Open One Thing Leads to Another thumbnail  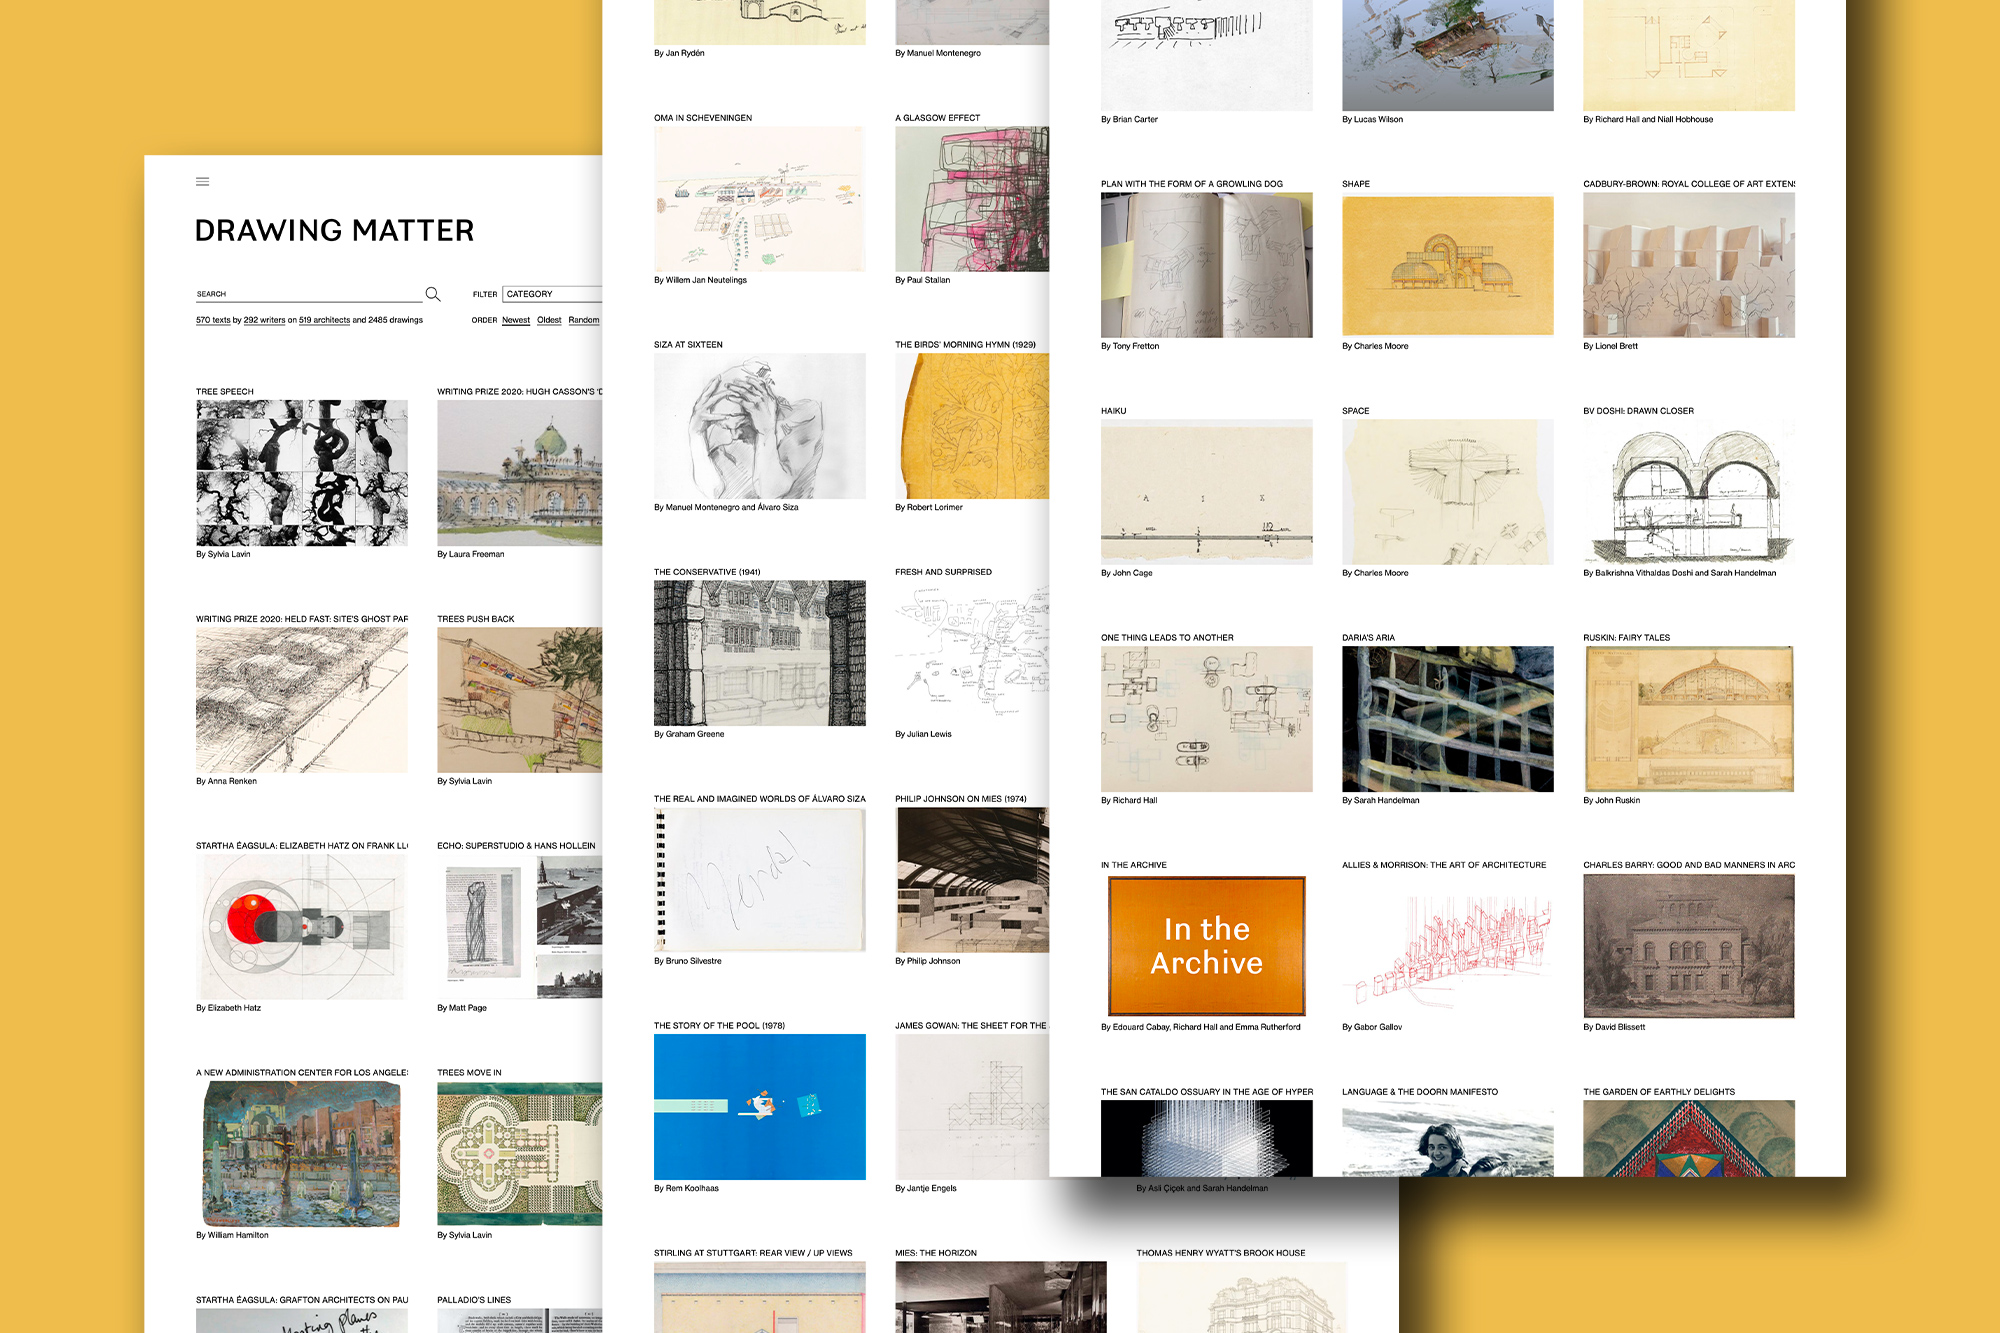1207,719
